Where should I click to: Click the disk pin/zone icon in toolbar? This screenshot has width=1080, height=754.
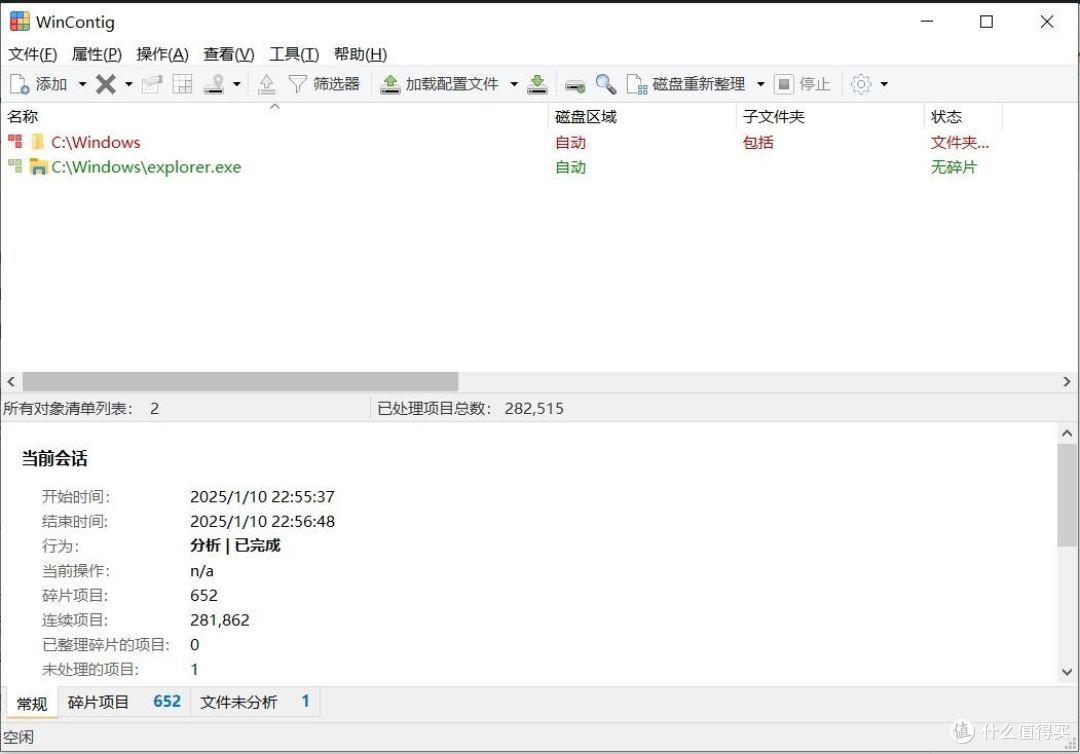click(x=214, y=84)
